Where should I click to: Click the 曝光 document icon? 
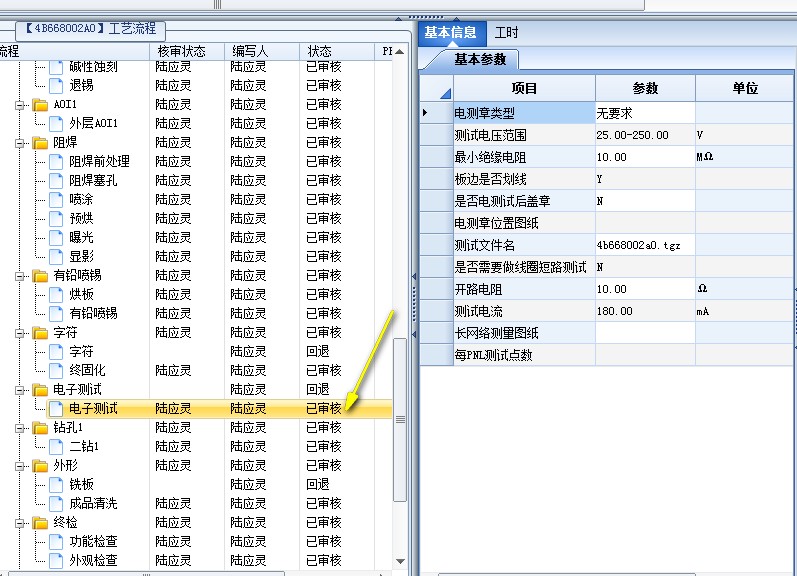click(x=56, y=237)
